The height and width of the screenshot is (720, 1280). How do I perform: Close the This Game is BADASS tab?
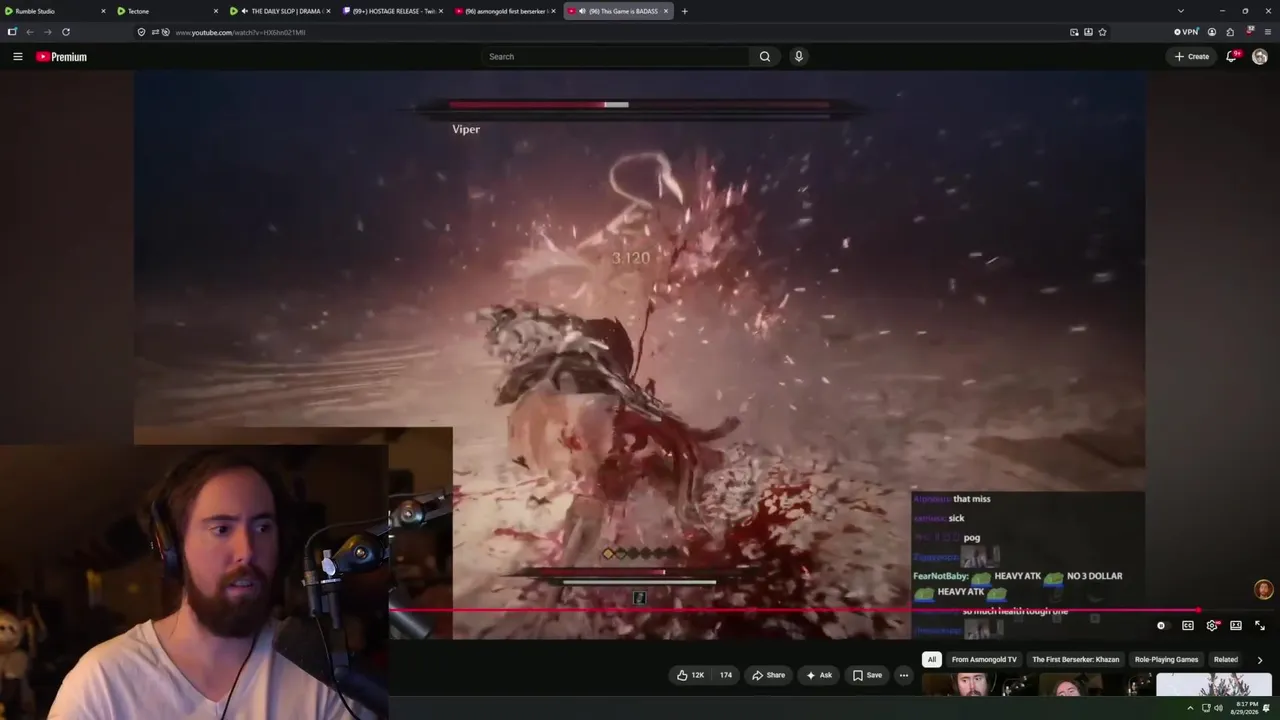pyautogui.click(x=665, y=11)
